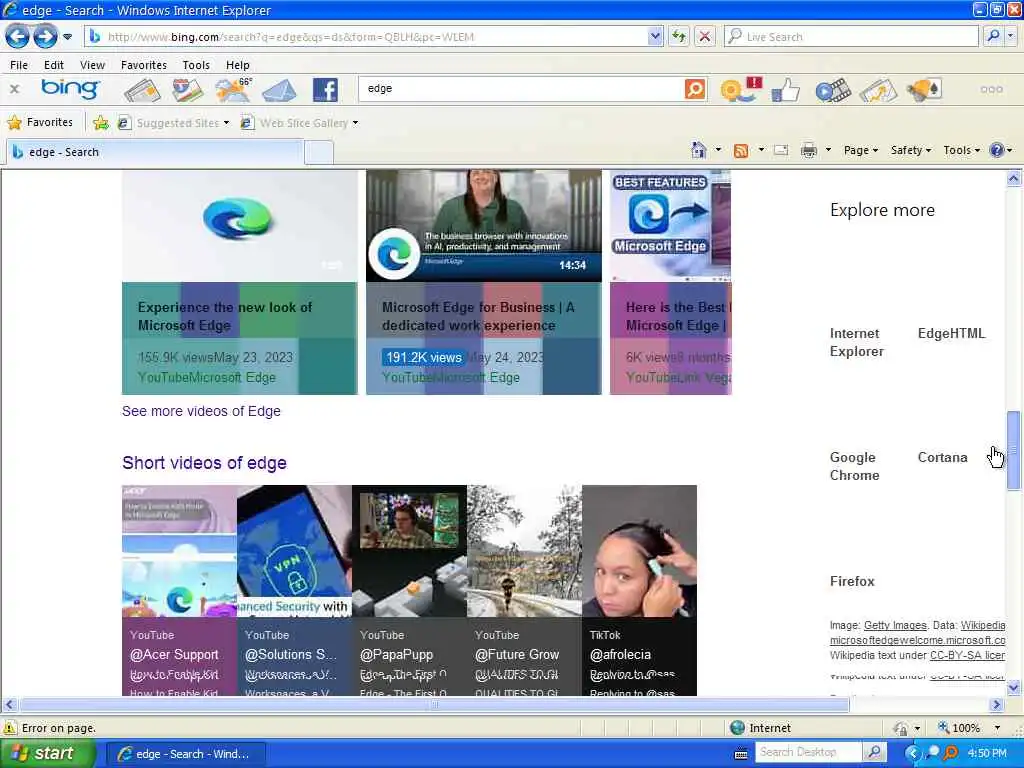Click the EdgeHTML explore-more link
The width and height of the screenshot is (1024, 768).
pyautogui.click(x=952, y=333)
